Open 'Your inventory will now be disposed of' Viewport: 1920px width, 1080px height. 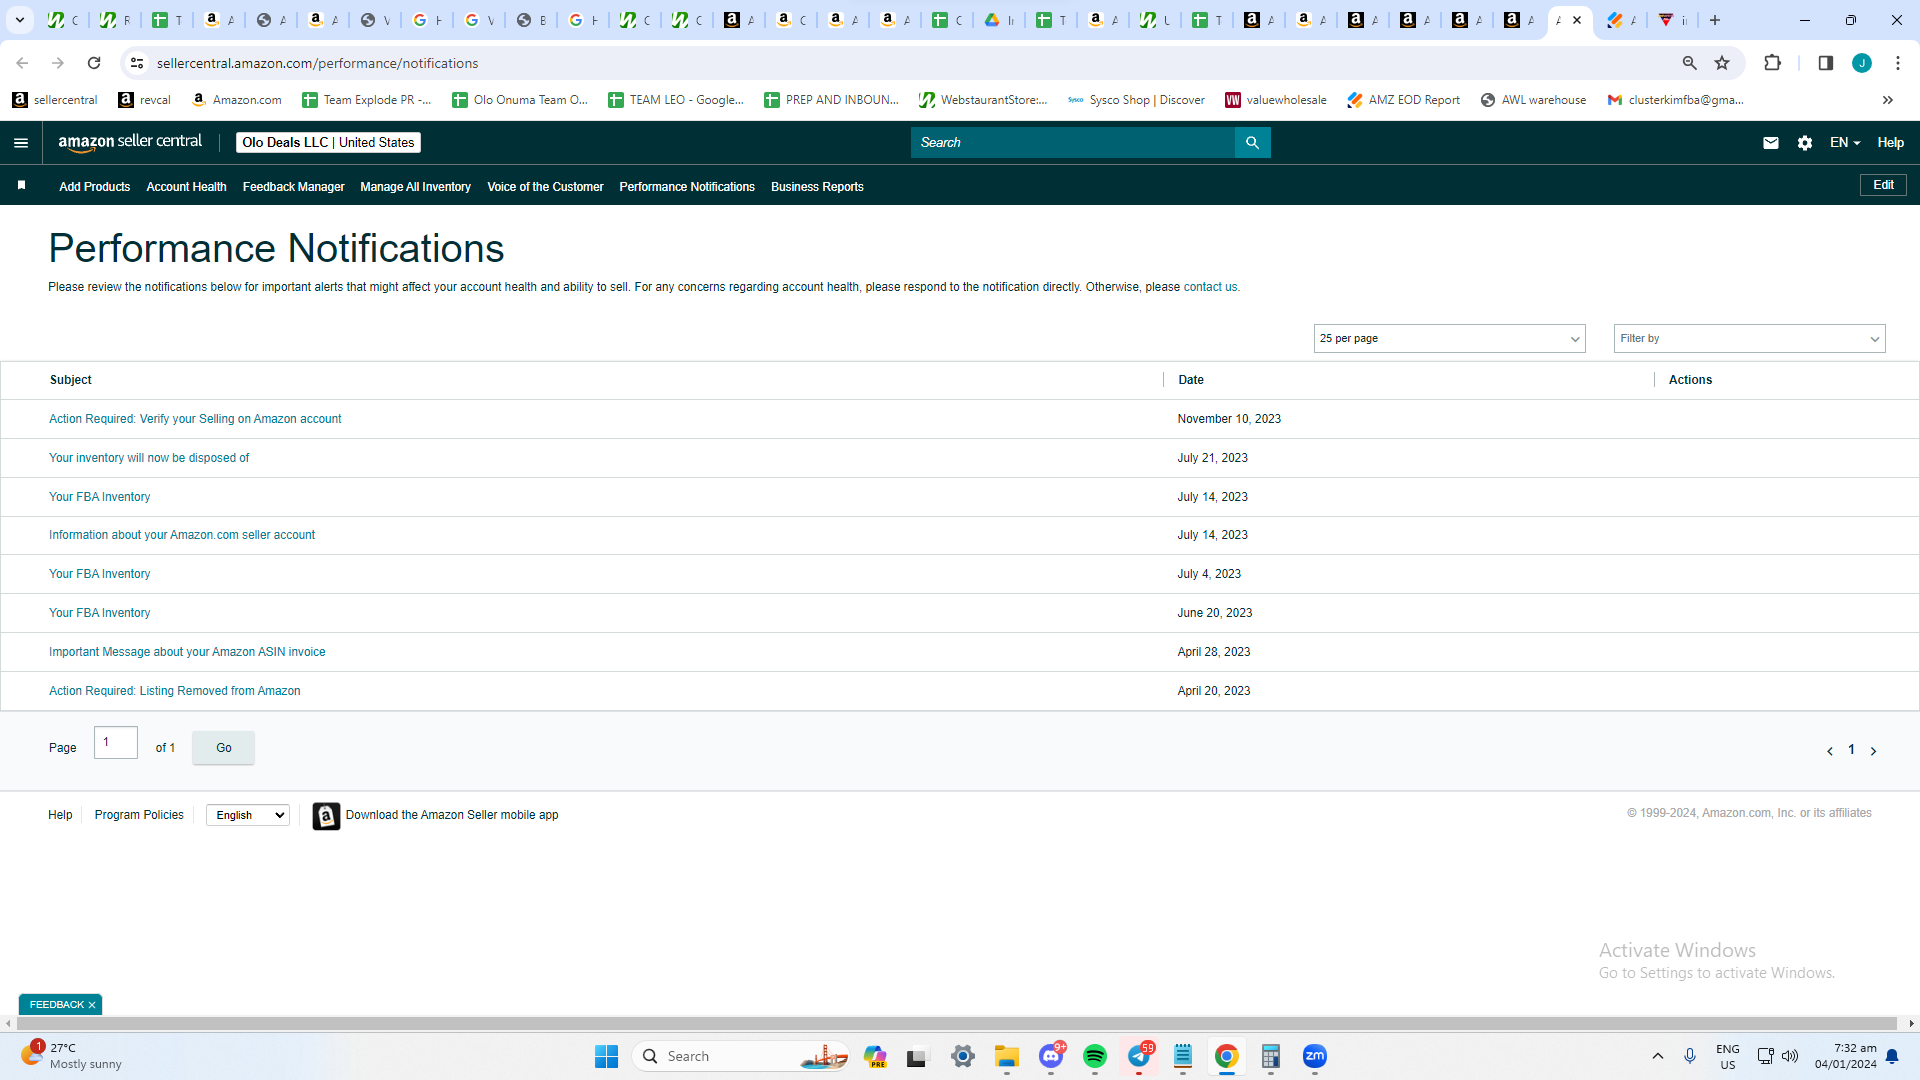[149, 458]
